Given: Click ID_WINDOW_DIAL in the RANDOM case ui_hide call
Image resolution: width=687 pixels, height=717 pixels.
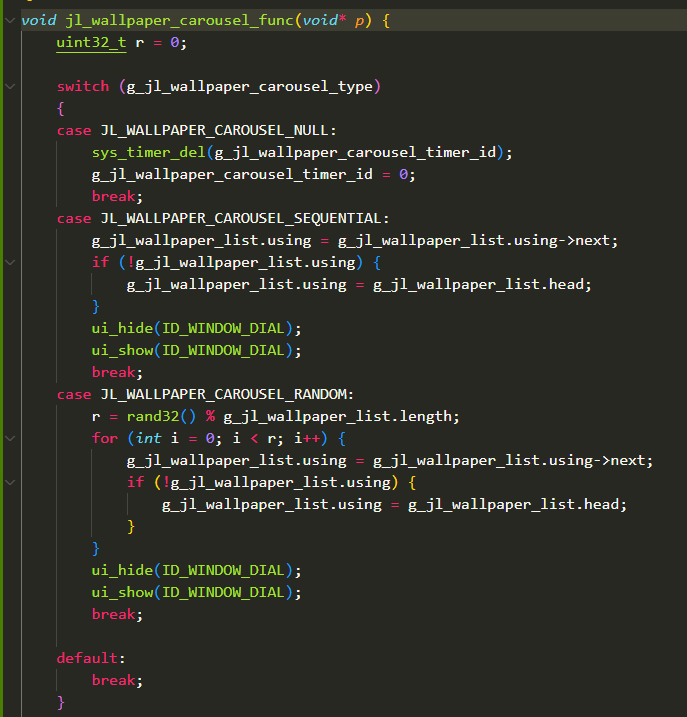Looking at the screenshot, I should pyautogui.click(x=223, y=570).
